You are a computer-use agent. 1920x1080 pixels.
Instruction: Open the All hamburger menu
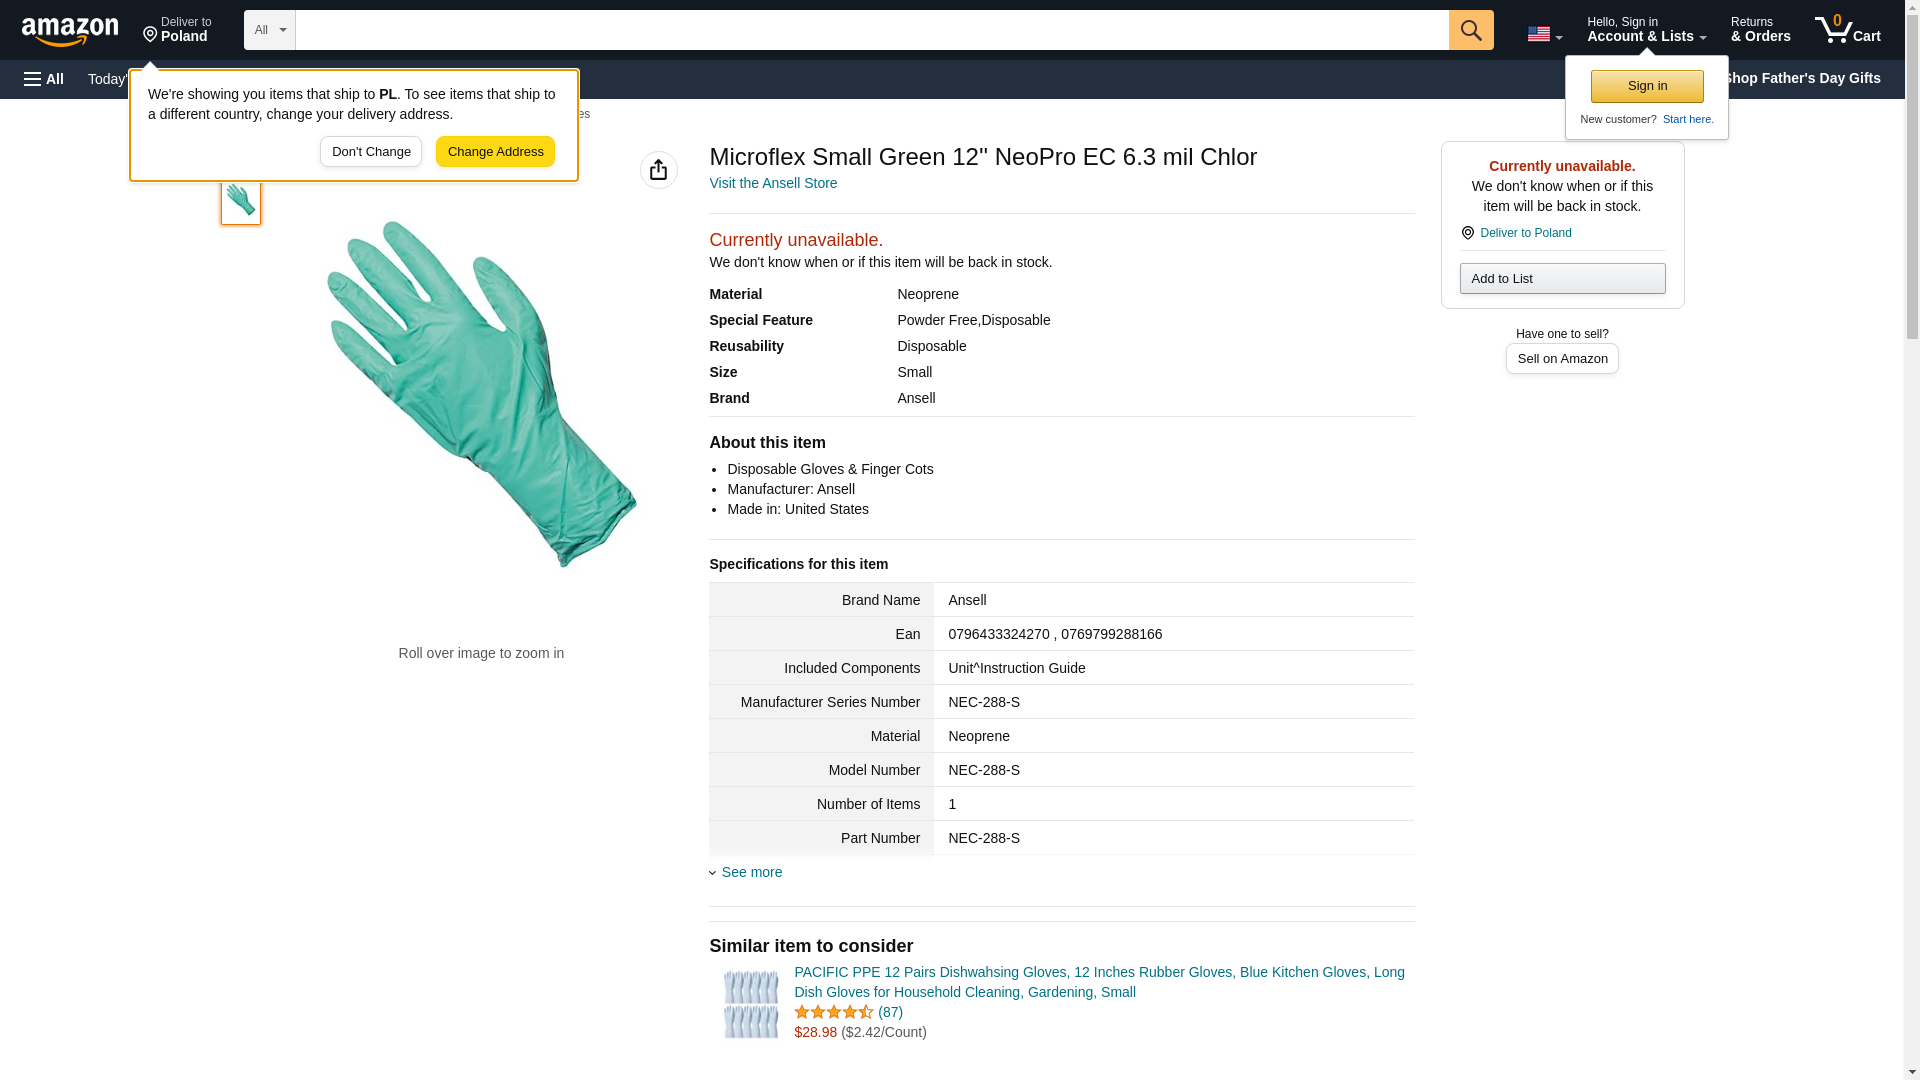[44, 79]
